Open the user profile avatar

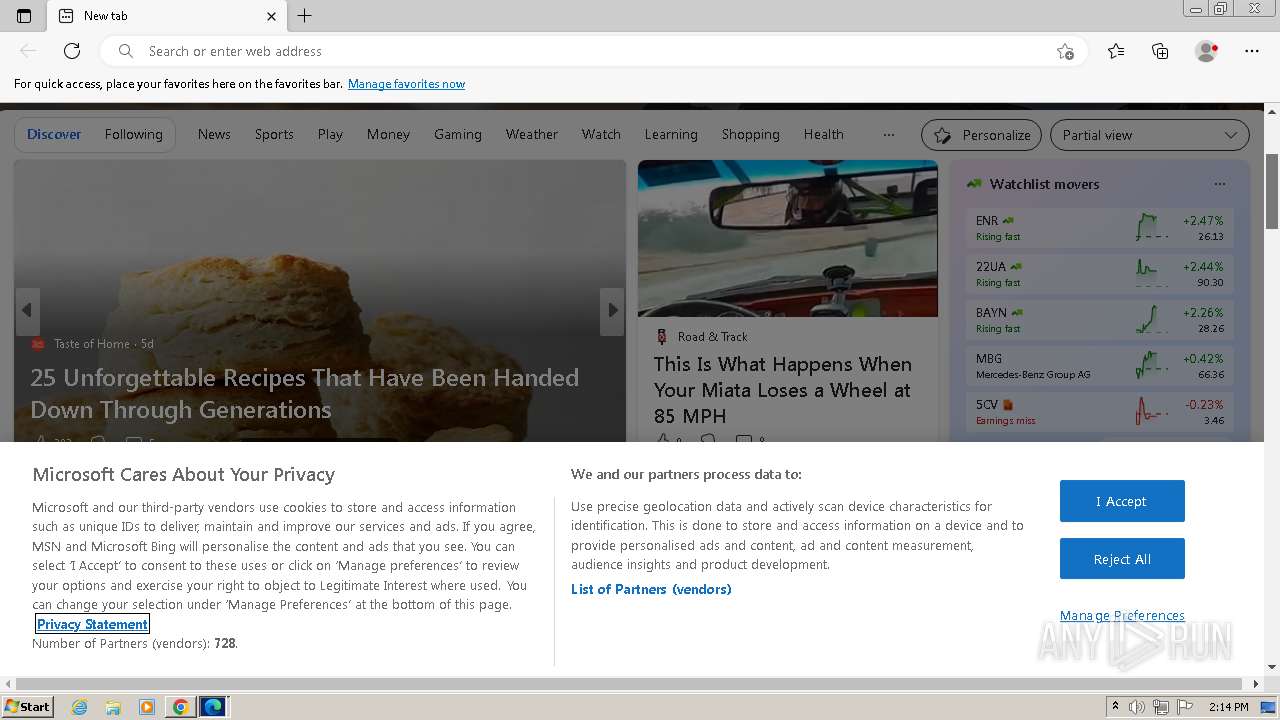coord(1206,51)
